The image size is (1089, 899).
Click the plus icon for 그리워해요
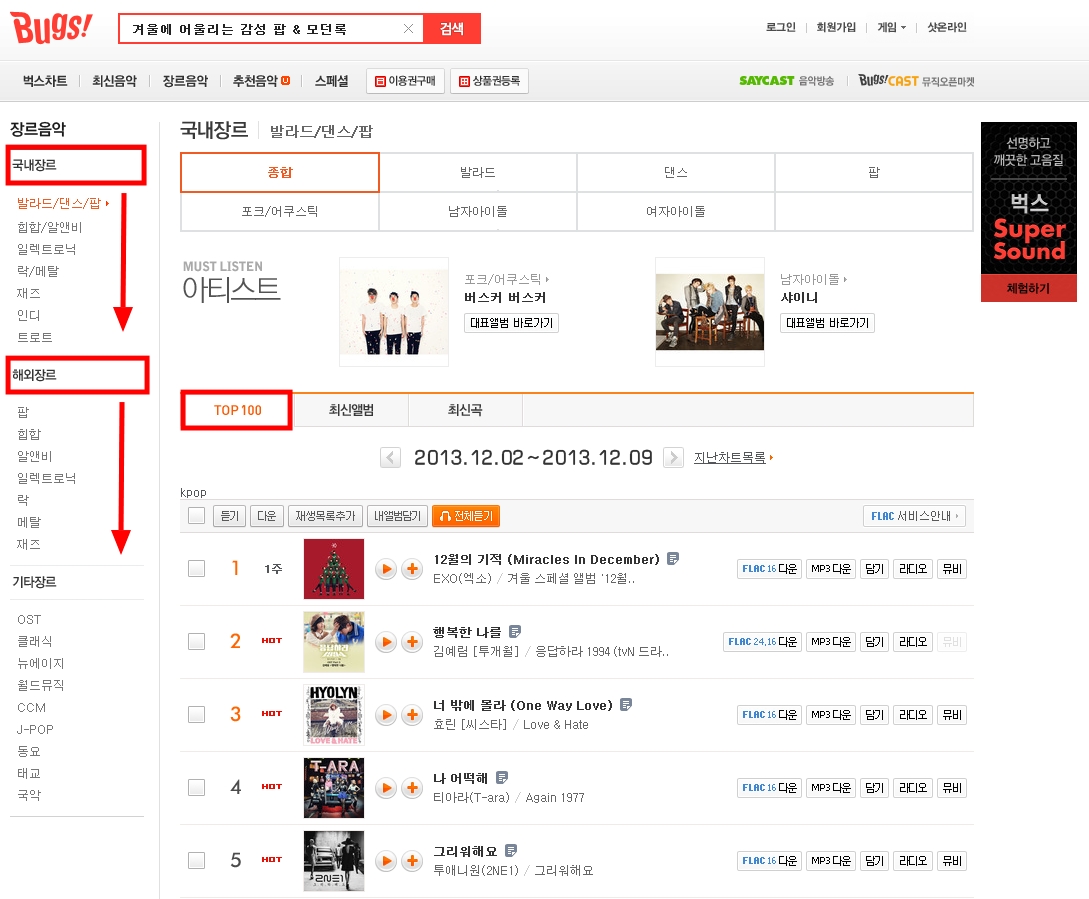(412, 860)
